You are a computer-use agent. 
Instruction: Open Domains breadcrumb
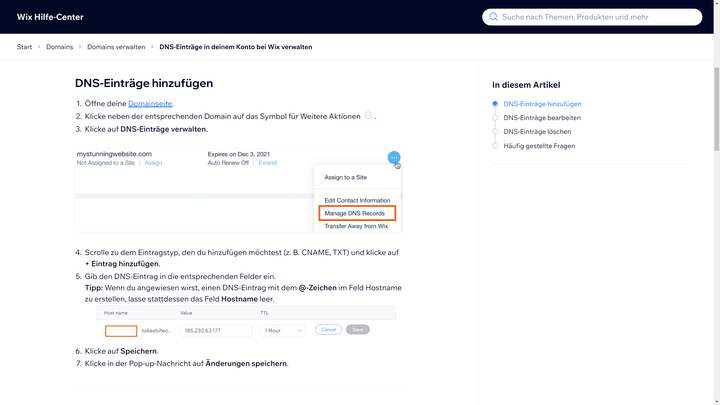(x=59, y=47)
